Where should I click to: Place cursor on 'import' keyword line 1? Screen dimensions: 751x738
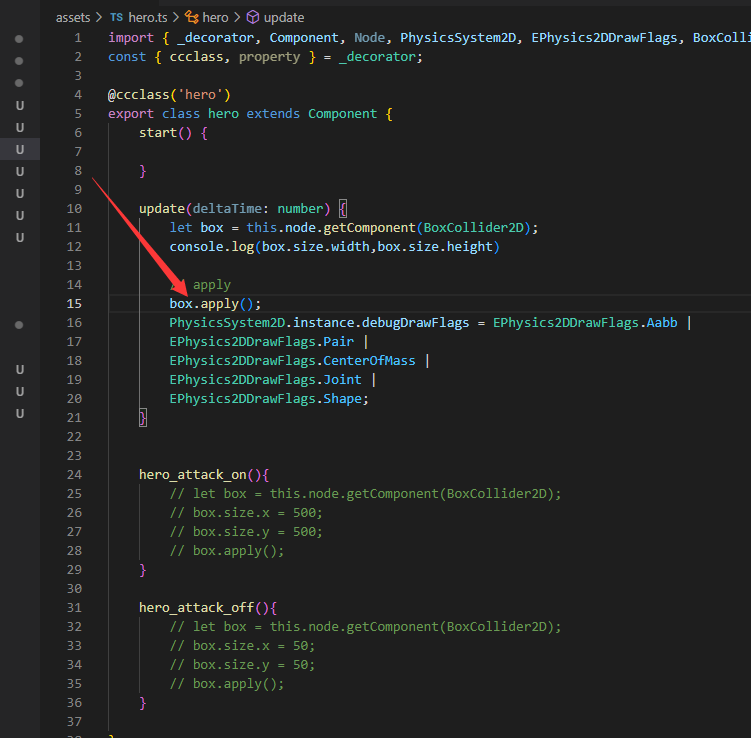pos(131,38)
